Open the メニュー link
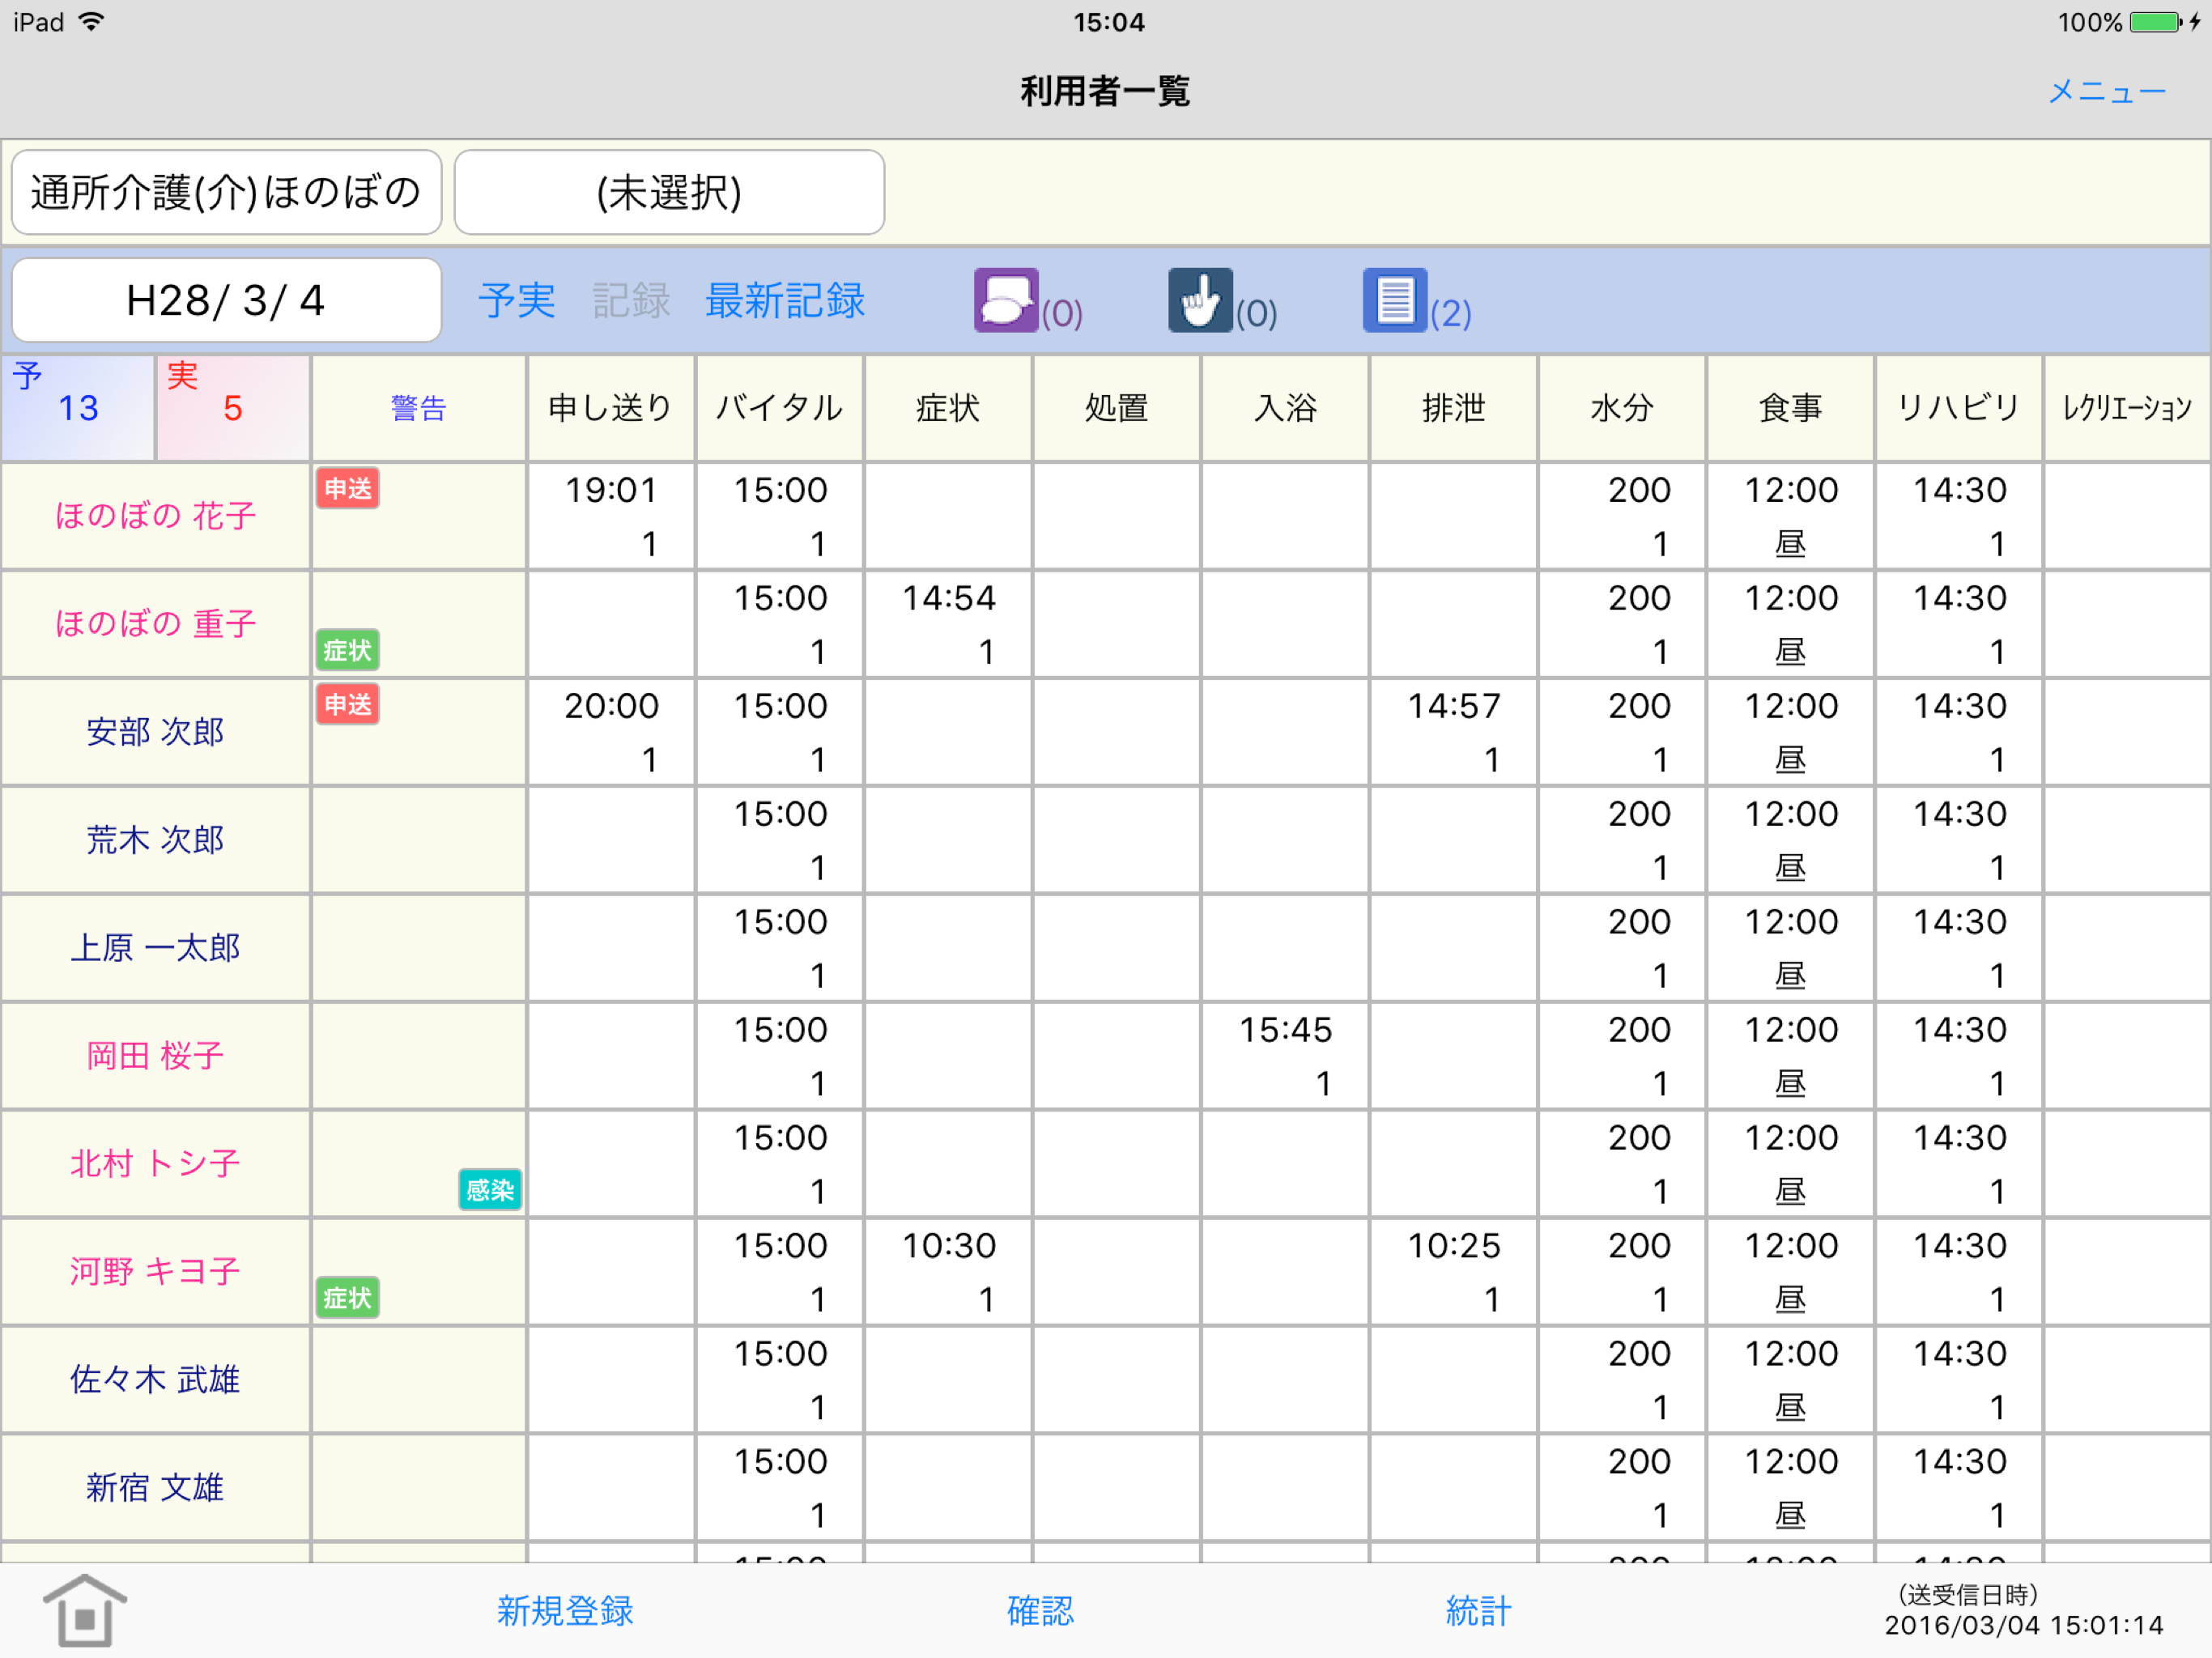 click(x=2107, y=91)
